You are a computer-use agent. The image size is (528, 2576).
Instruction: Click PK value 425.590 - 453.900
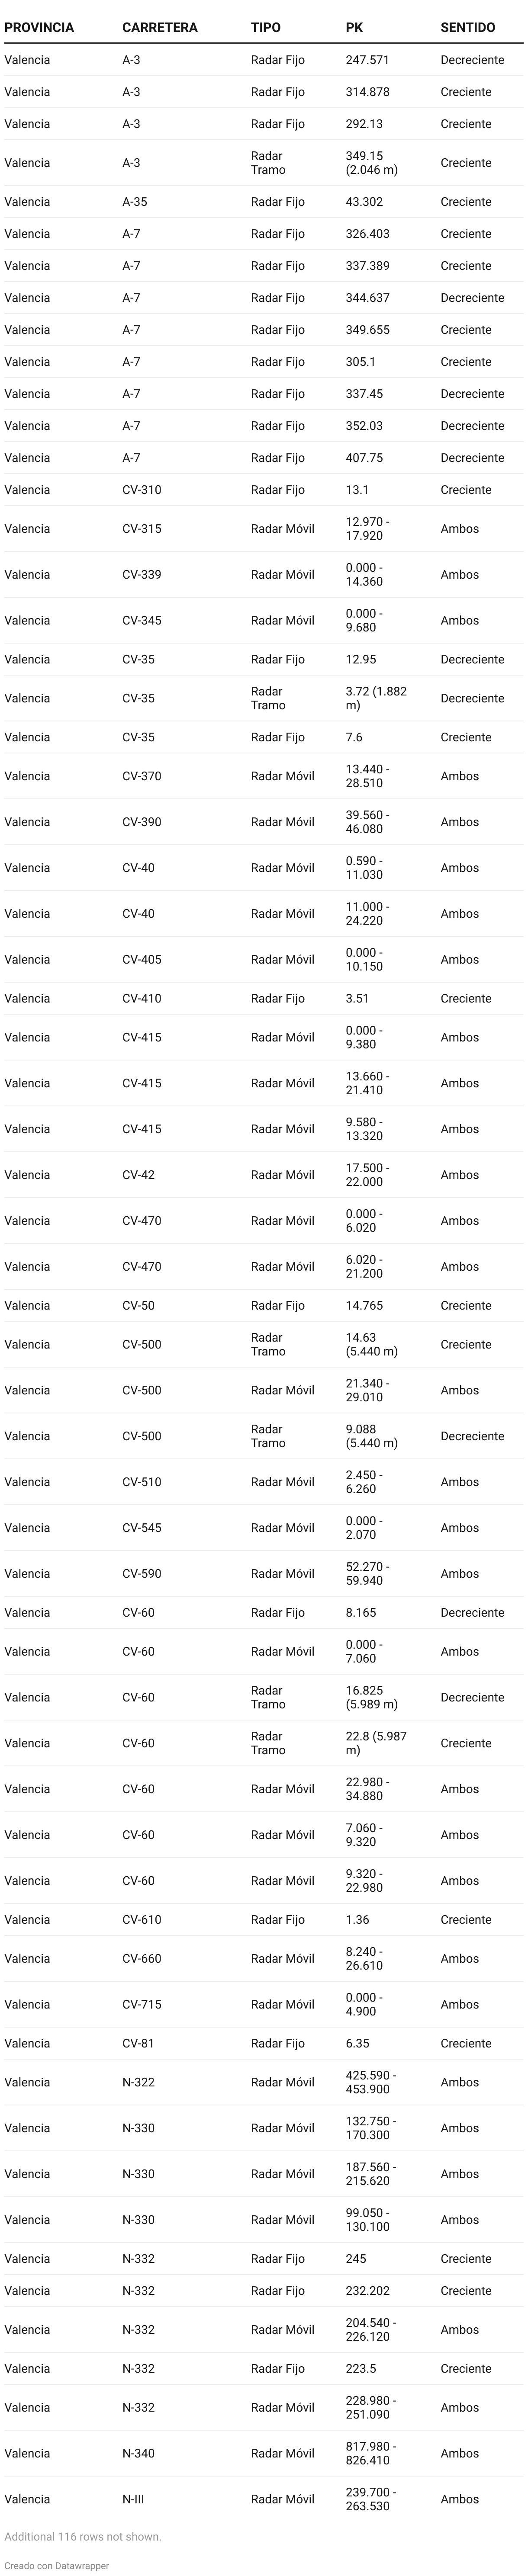[371, 2082]
